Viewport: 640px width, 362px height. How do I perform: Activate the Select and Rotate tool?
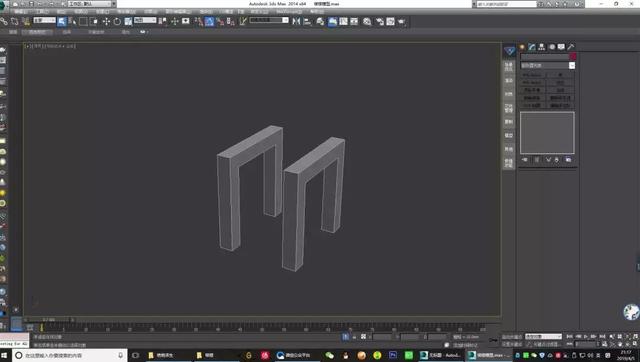tap(117, 21)
